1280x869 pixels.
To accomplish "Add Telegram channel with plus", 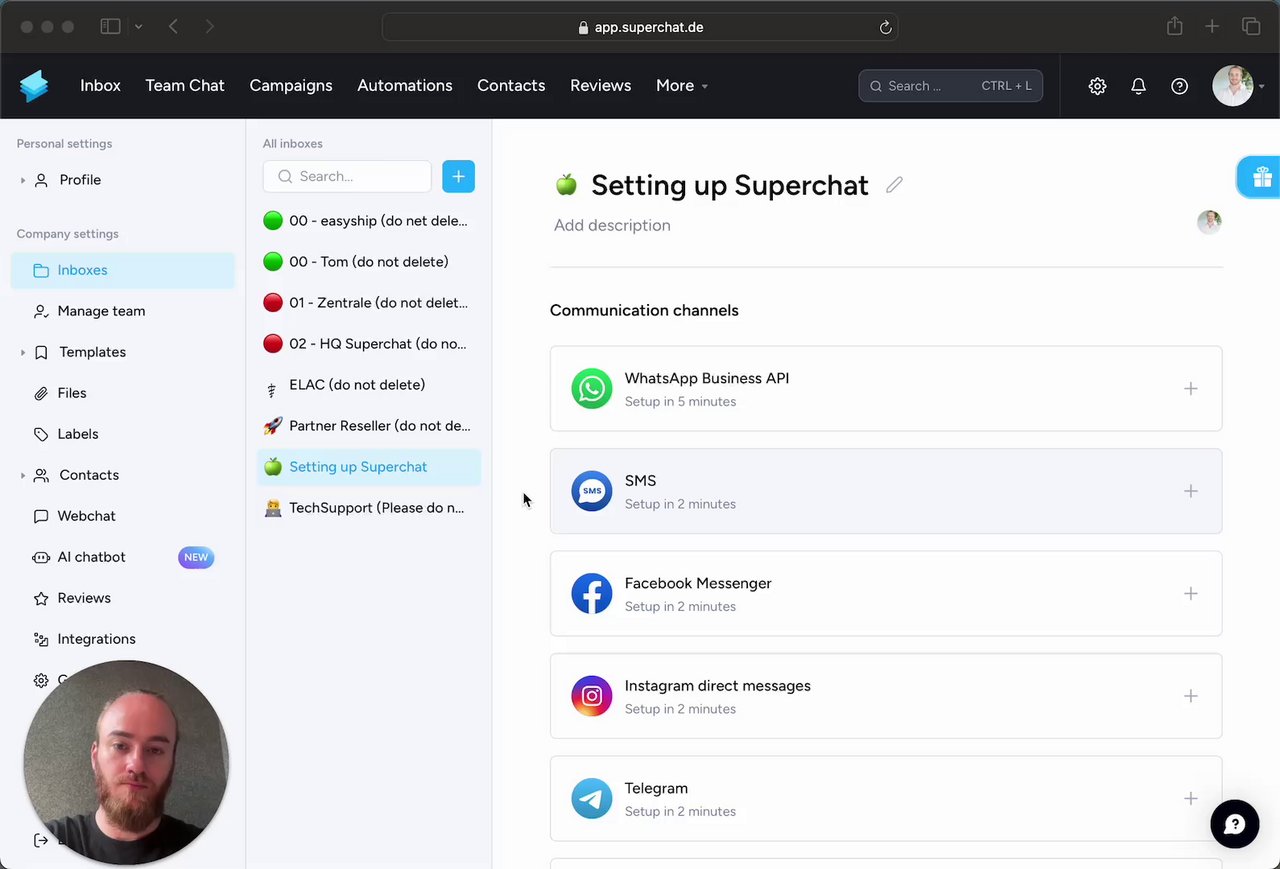I will pyautogui.click(x=1190, y=799).
